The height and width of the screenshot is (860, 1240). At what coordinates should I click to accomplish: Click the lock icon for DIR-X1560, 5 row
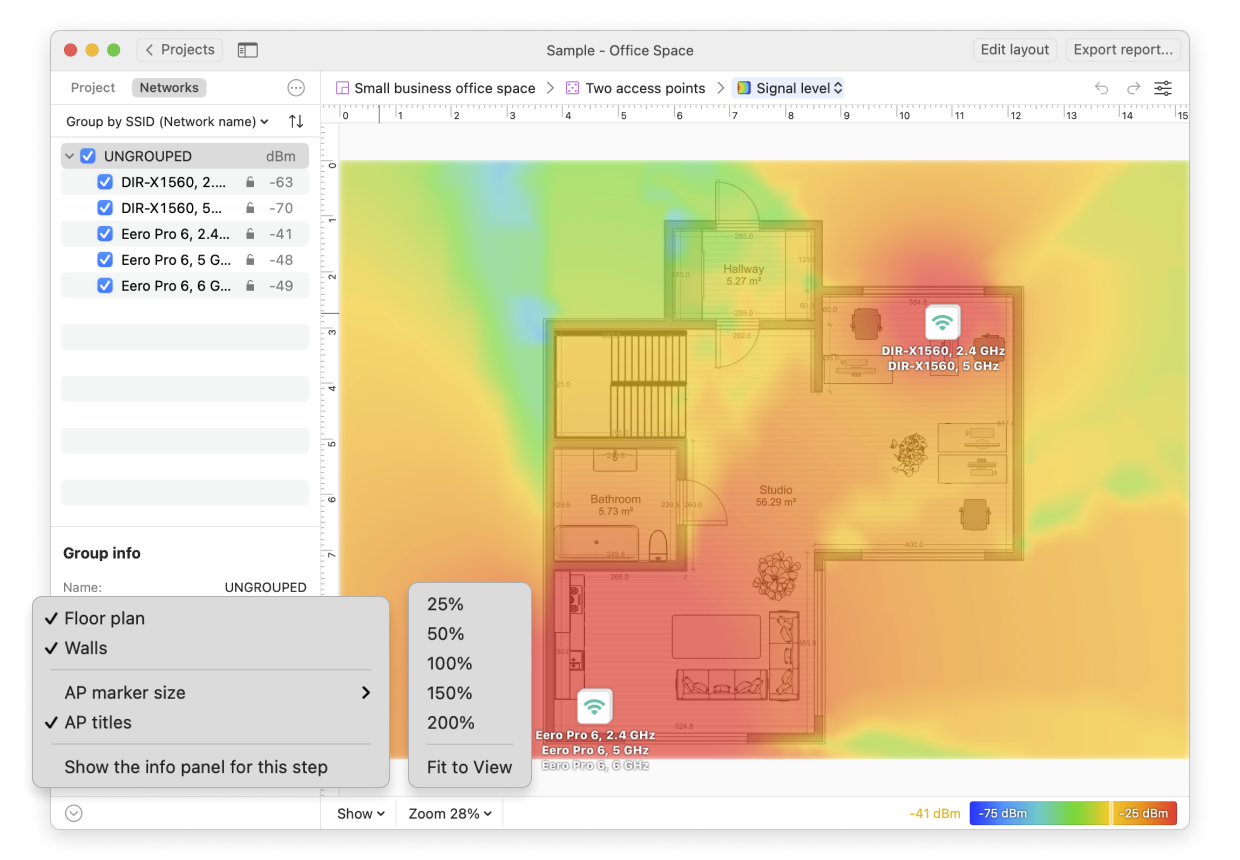[x=250, y=208]
